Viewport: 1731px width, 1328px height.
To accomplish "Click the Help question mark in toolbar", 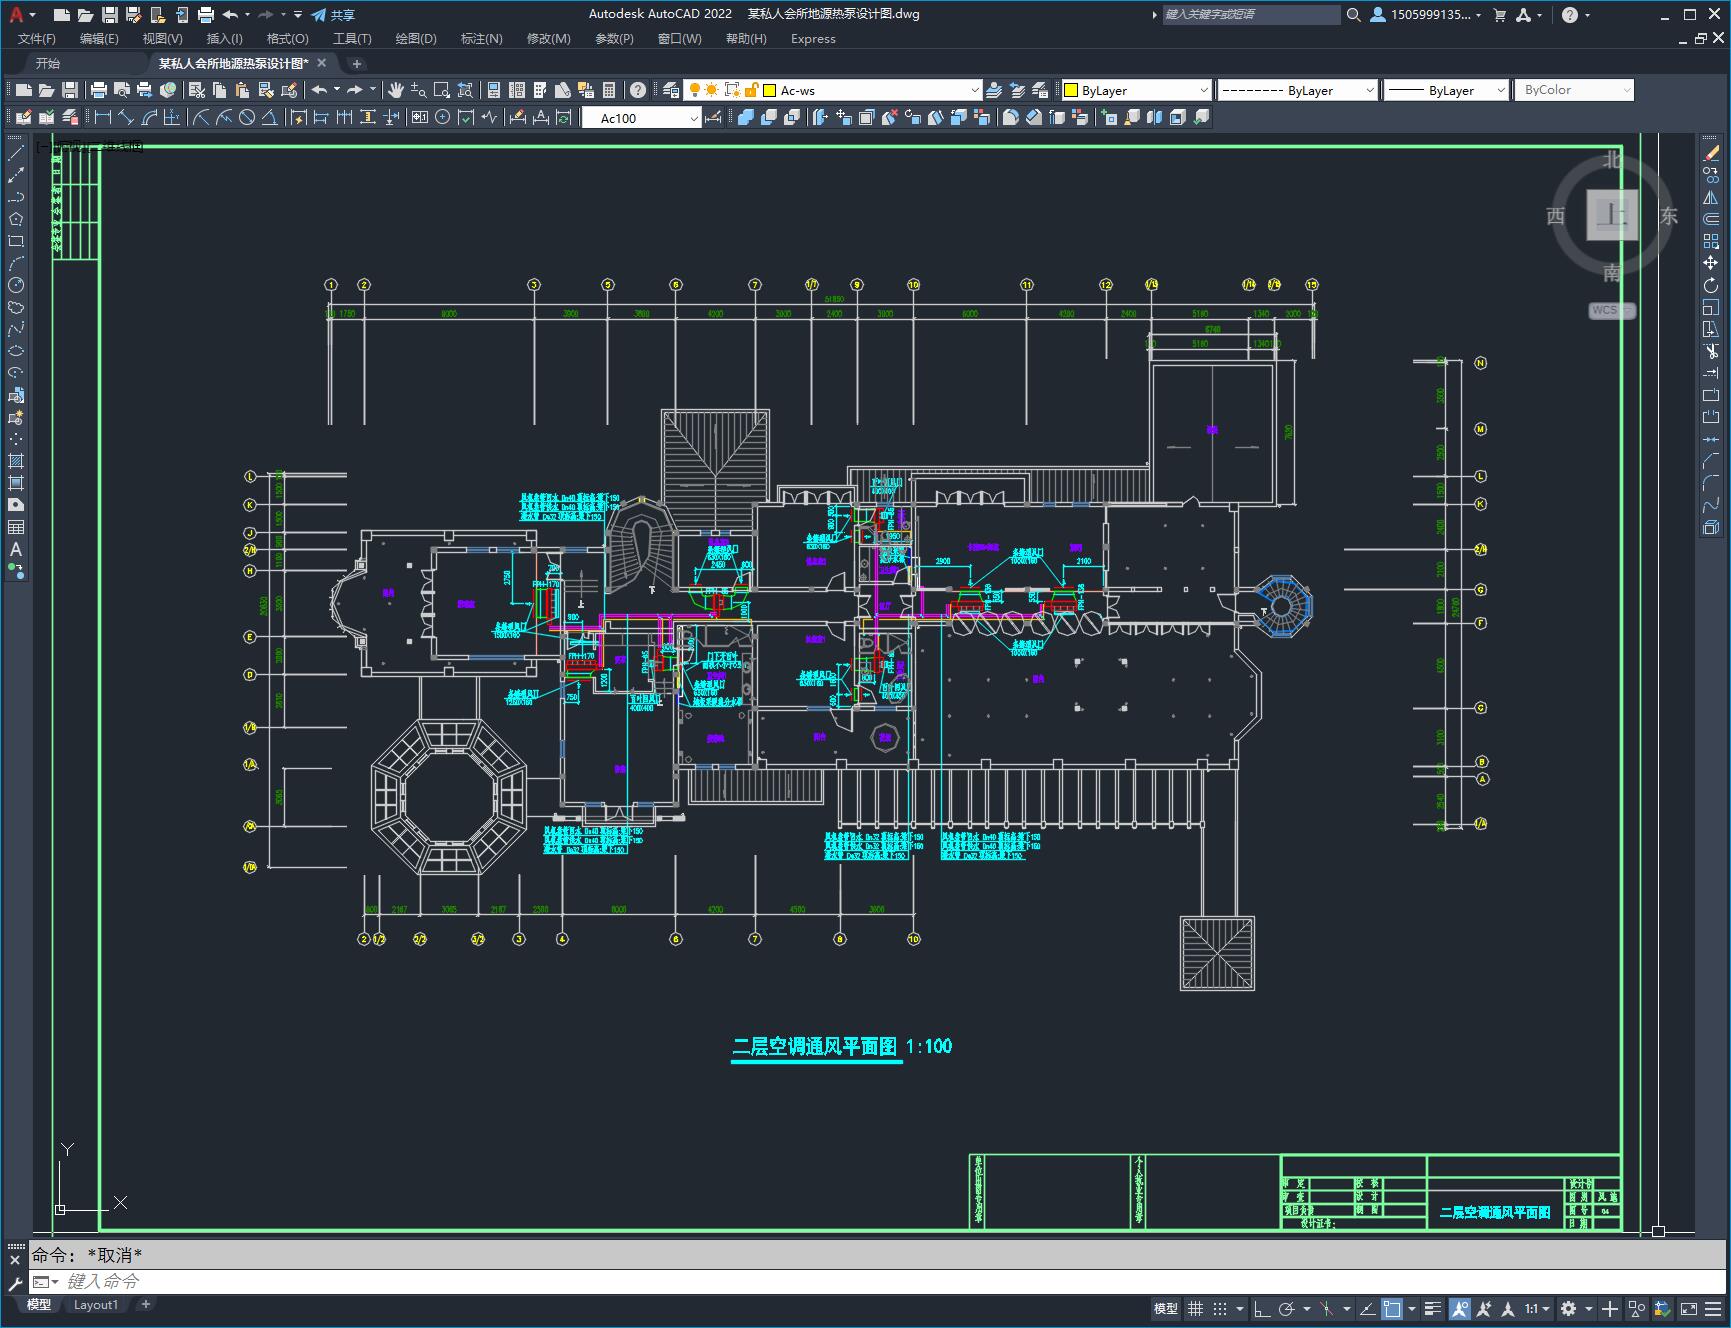I will pyautogui.click(x=638, y=90).
